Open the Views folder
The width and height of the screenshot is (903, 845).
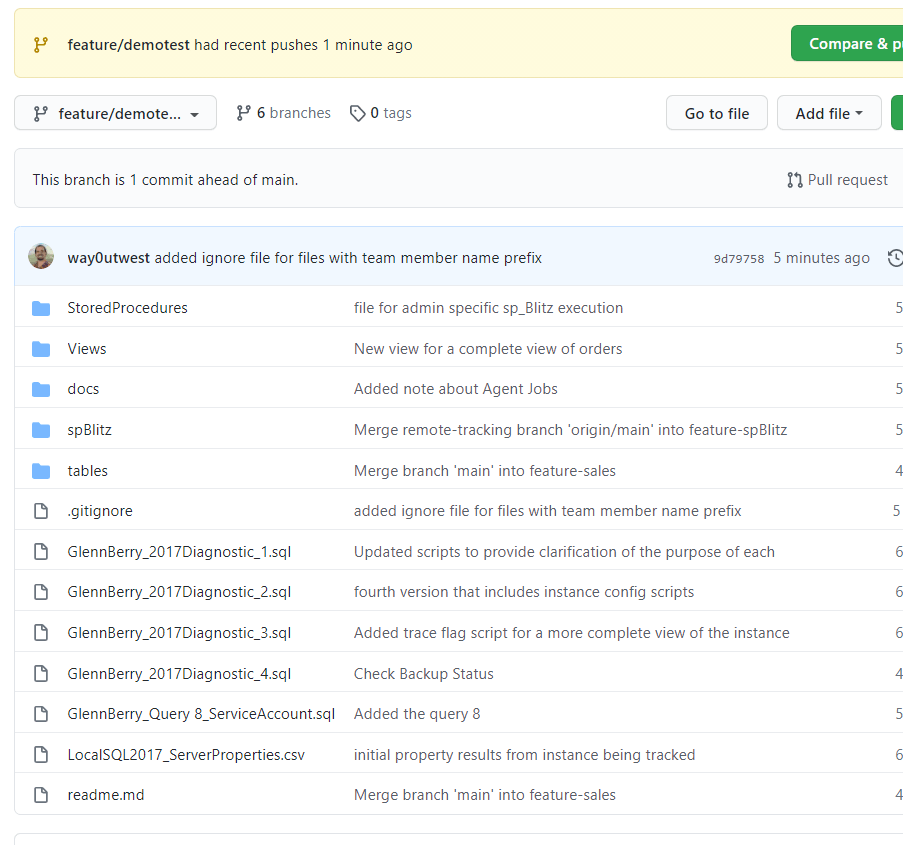coord(87,349)
